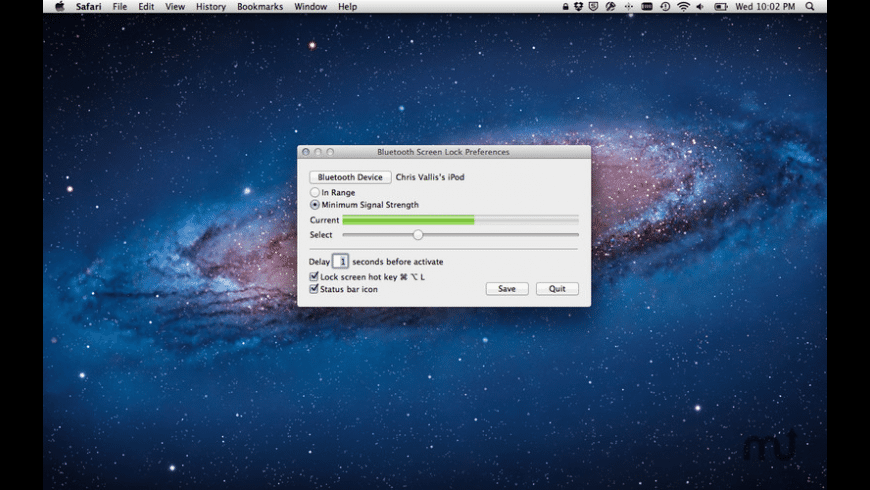Open the View menu
The width and height of the screenshot is (870, 490).
pyautogui.click(x=175, y=7)
